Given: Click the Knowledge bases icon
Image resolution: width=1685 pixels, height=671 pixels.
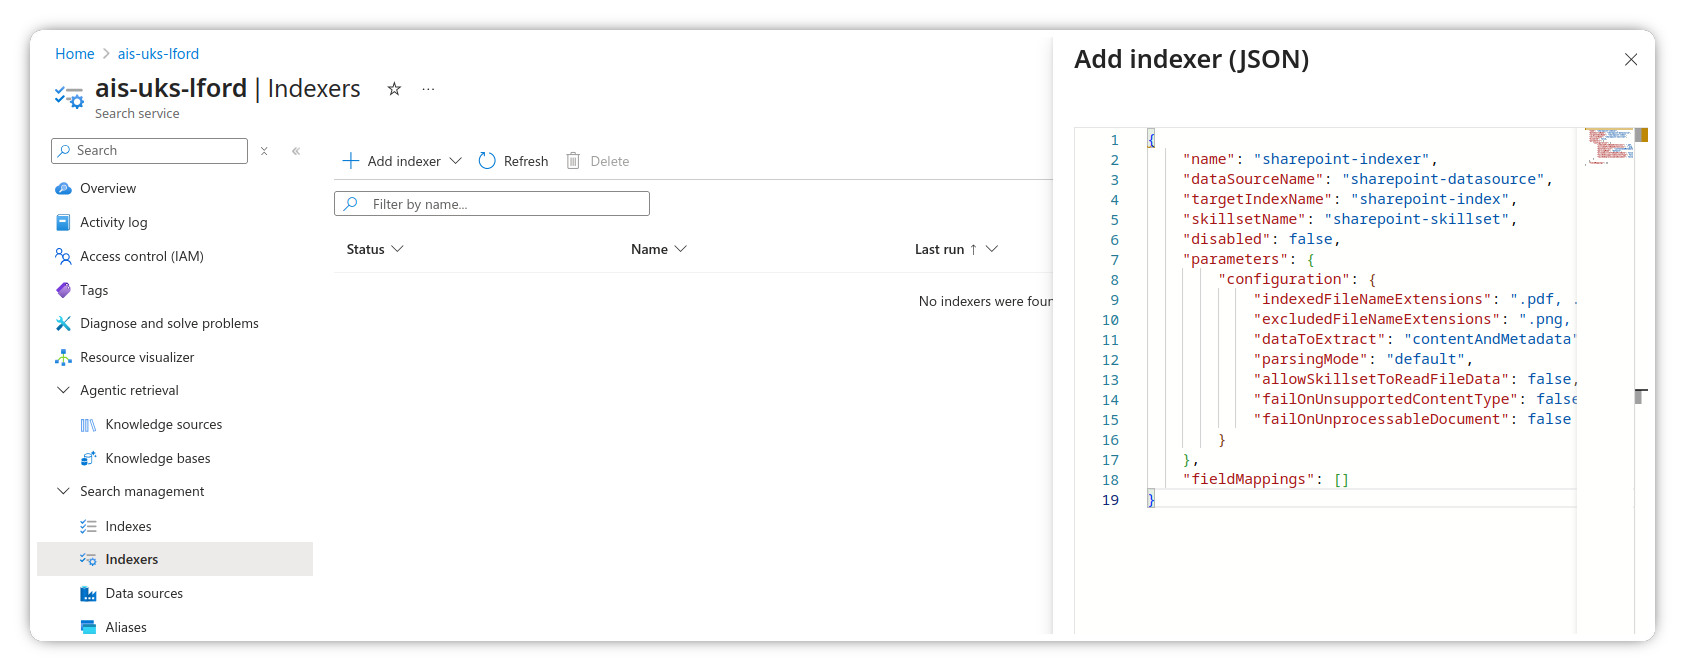Looking at the screenshot, I should coord(88,458).
